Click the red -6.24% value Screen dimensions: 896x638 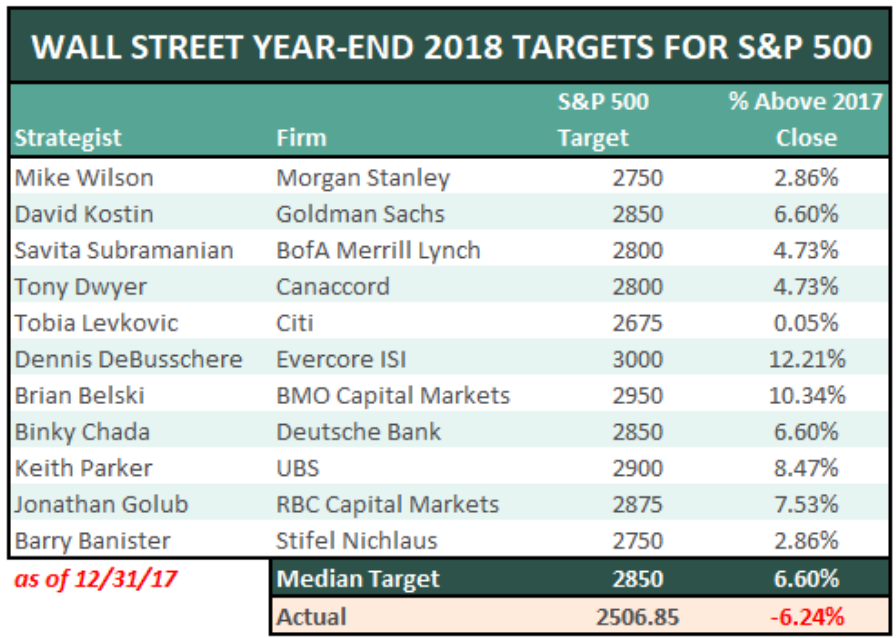pyautogui.click(x=807, y=617)
